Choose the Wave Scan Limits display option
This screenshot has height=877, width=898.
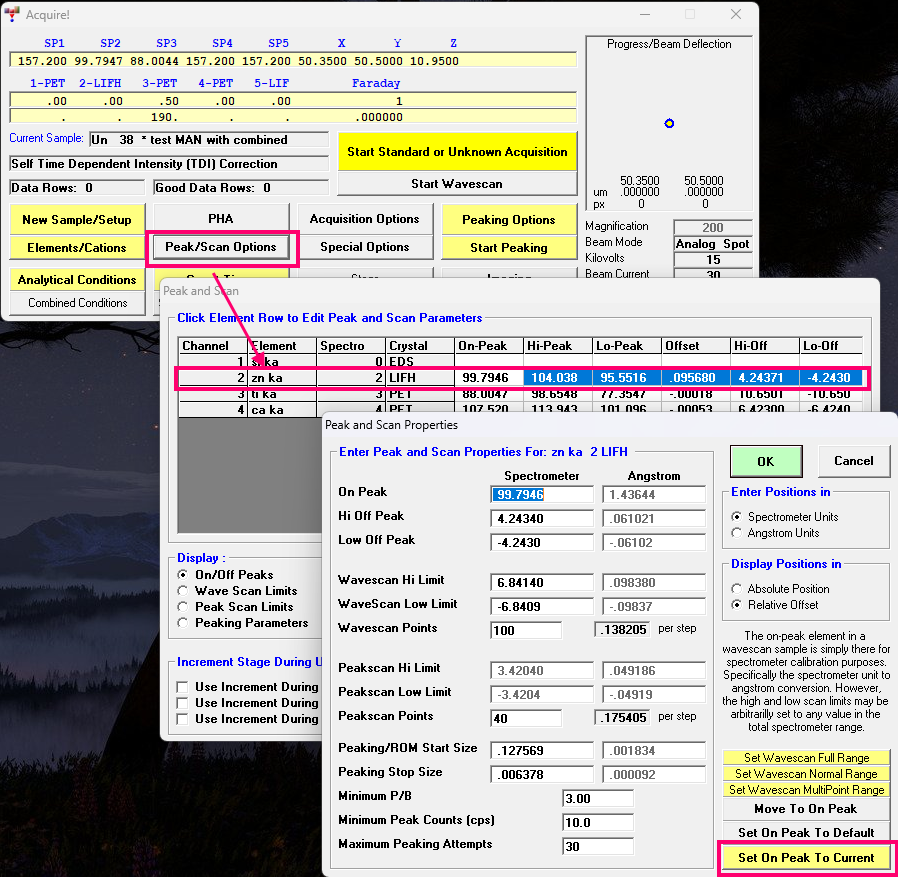pyautogui.click(x=183, y=591)
